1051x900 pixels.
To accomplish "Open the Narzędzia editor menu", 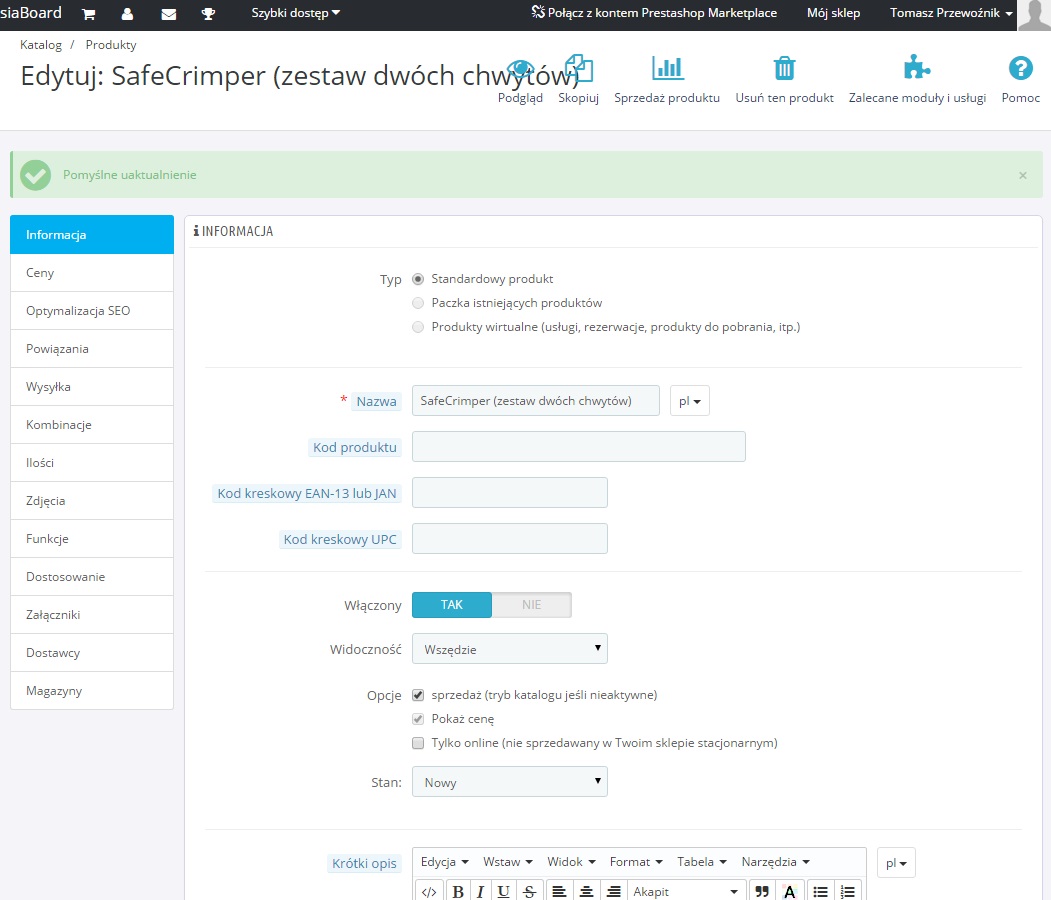I will (x=776, y=862).
